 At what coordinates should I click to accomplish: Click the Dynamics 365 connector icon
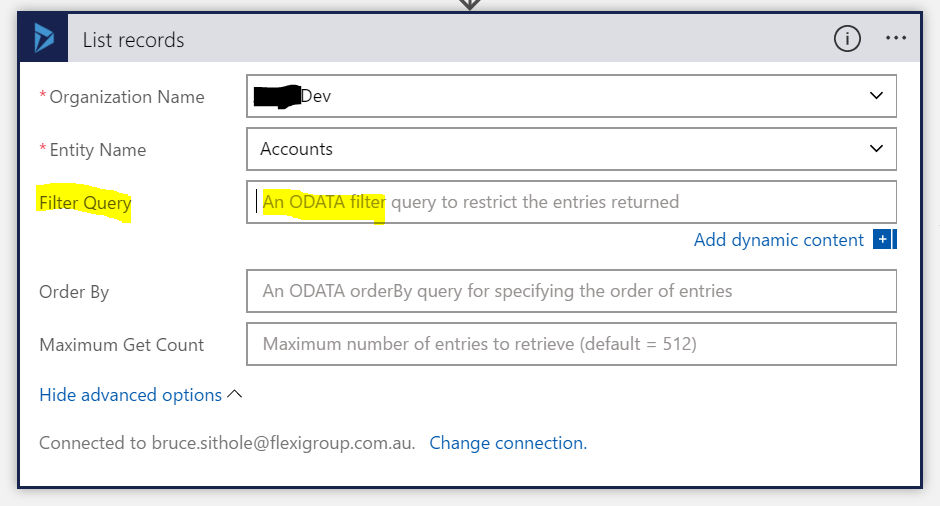click(x=44, y=40)
